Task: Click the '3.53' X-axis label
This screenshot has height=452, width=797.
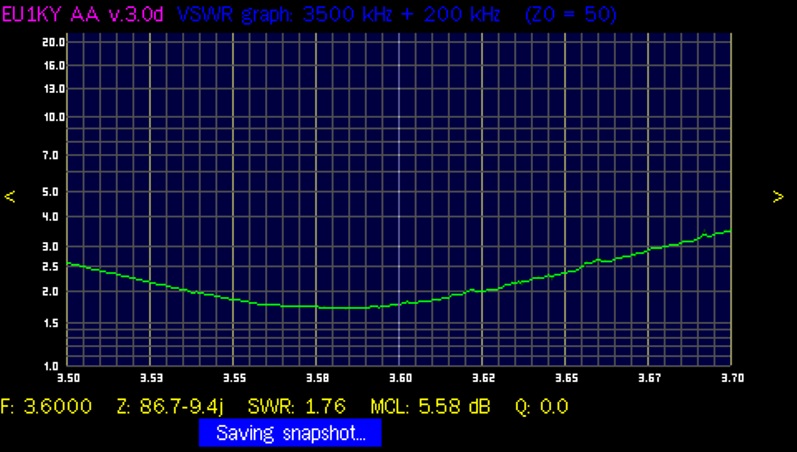Action: click(151, 378)
